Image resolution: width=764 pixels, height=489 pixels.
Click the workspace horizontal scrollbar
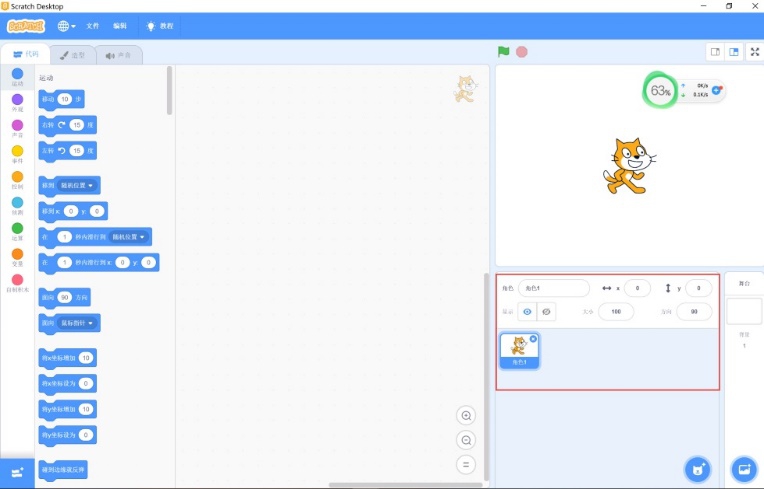click(x=405, y=485)
